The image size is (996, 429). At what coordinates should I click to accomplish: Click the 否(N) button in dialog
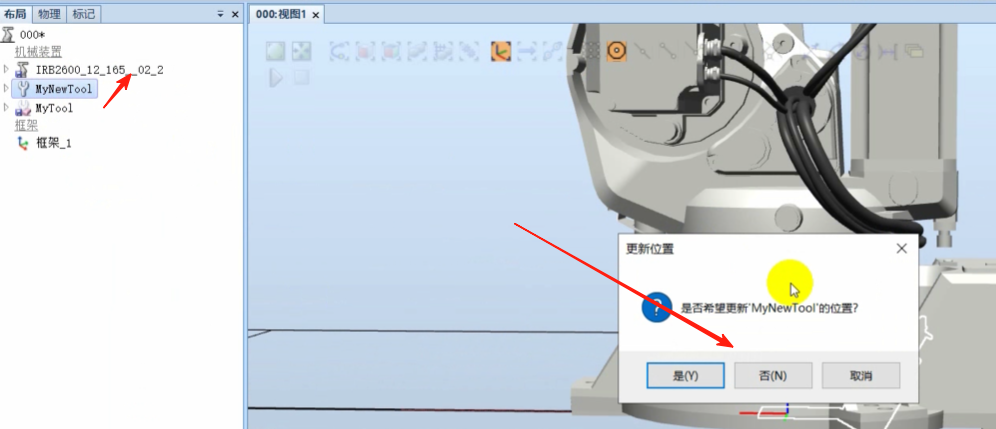click(x=773, y=376)
